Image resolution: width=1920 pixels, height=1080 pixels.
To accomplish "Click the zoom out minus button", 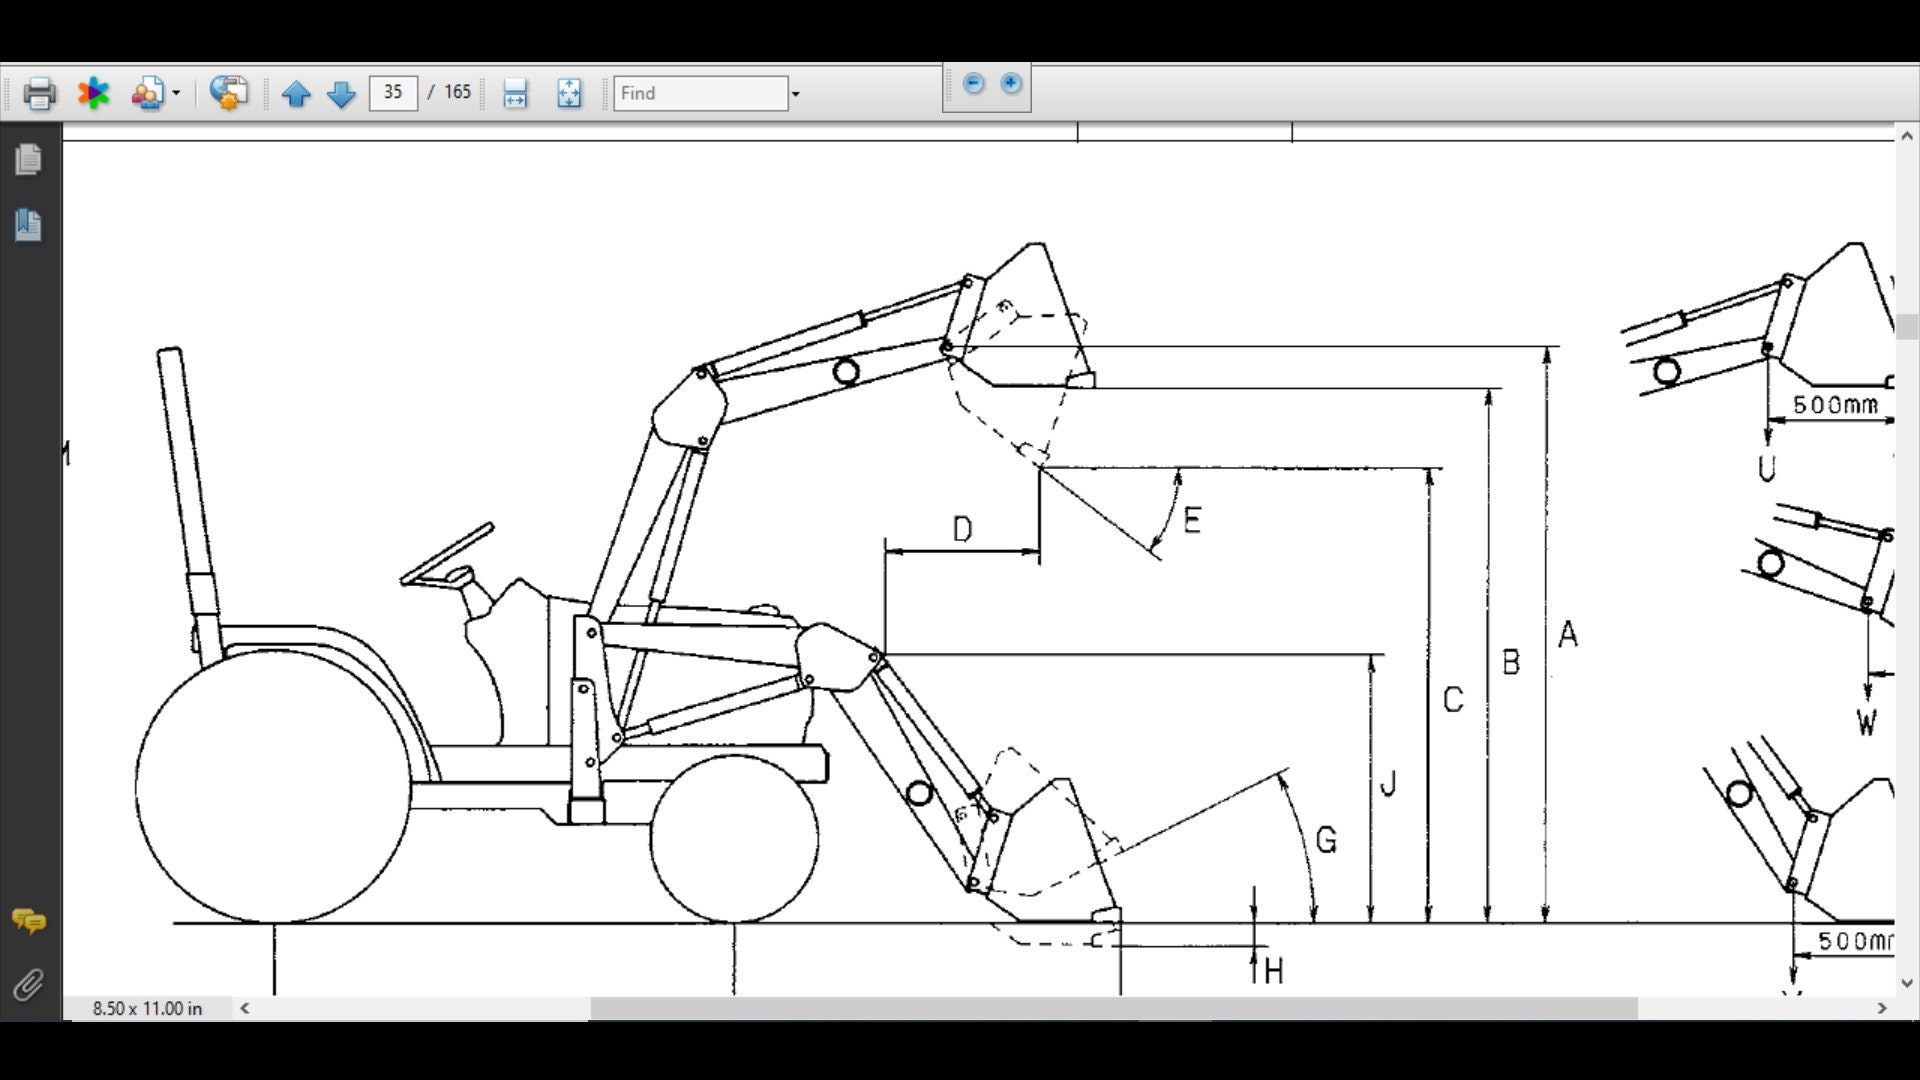I will click(973, 84).
